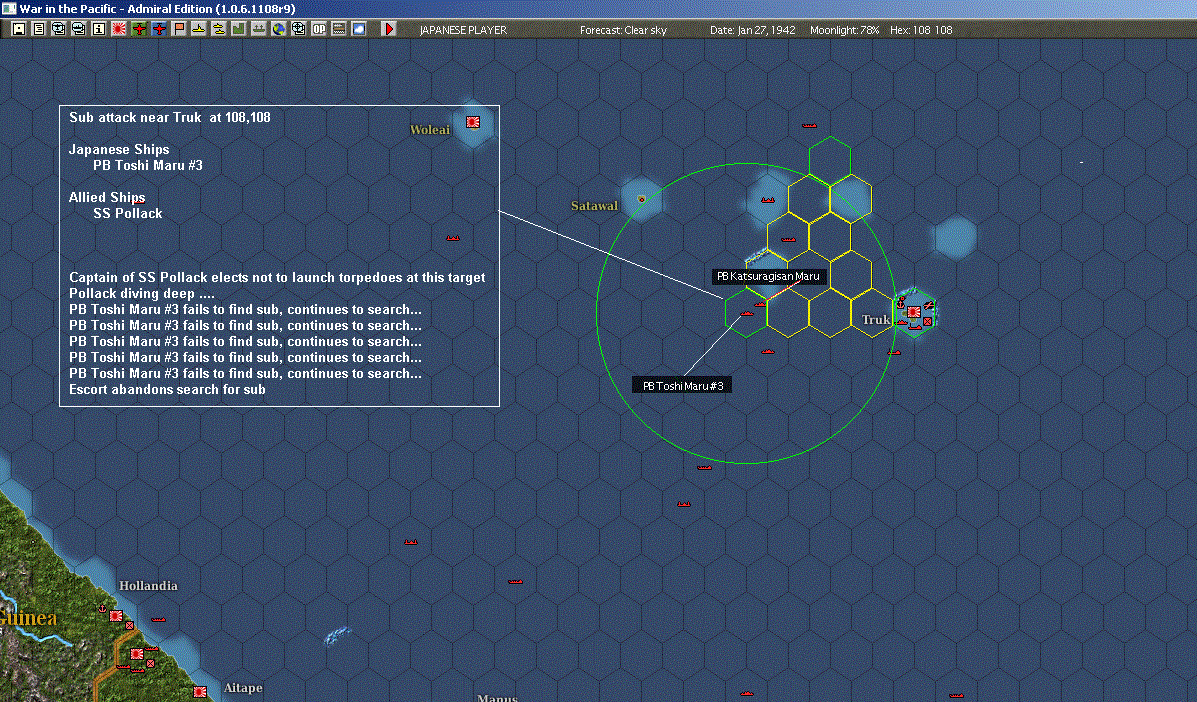Click the 'Hex: 108 108' status text
The height and width of the screenshot is (702, 1197).
[x=921, y=30]
